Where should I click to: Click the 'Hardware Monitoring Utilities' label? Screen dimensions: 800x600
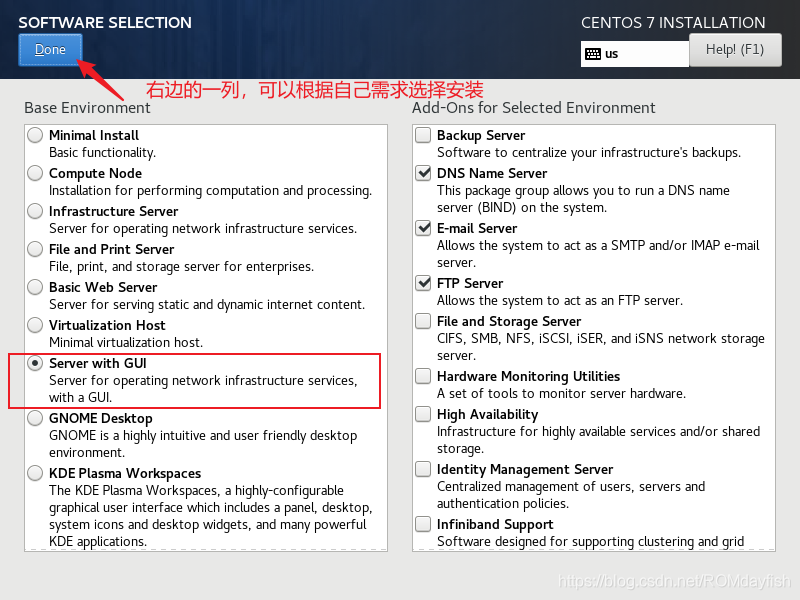coord(529,377)
